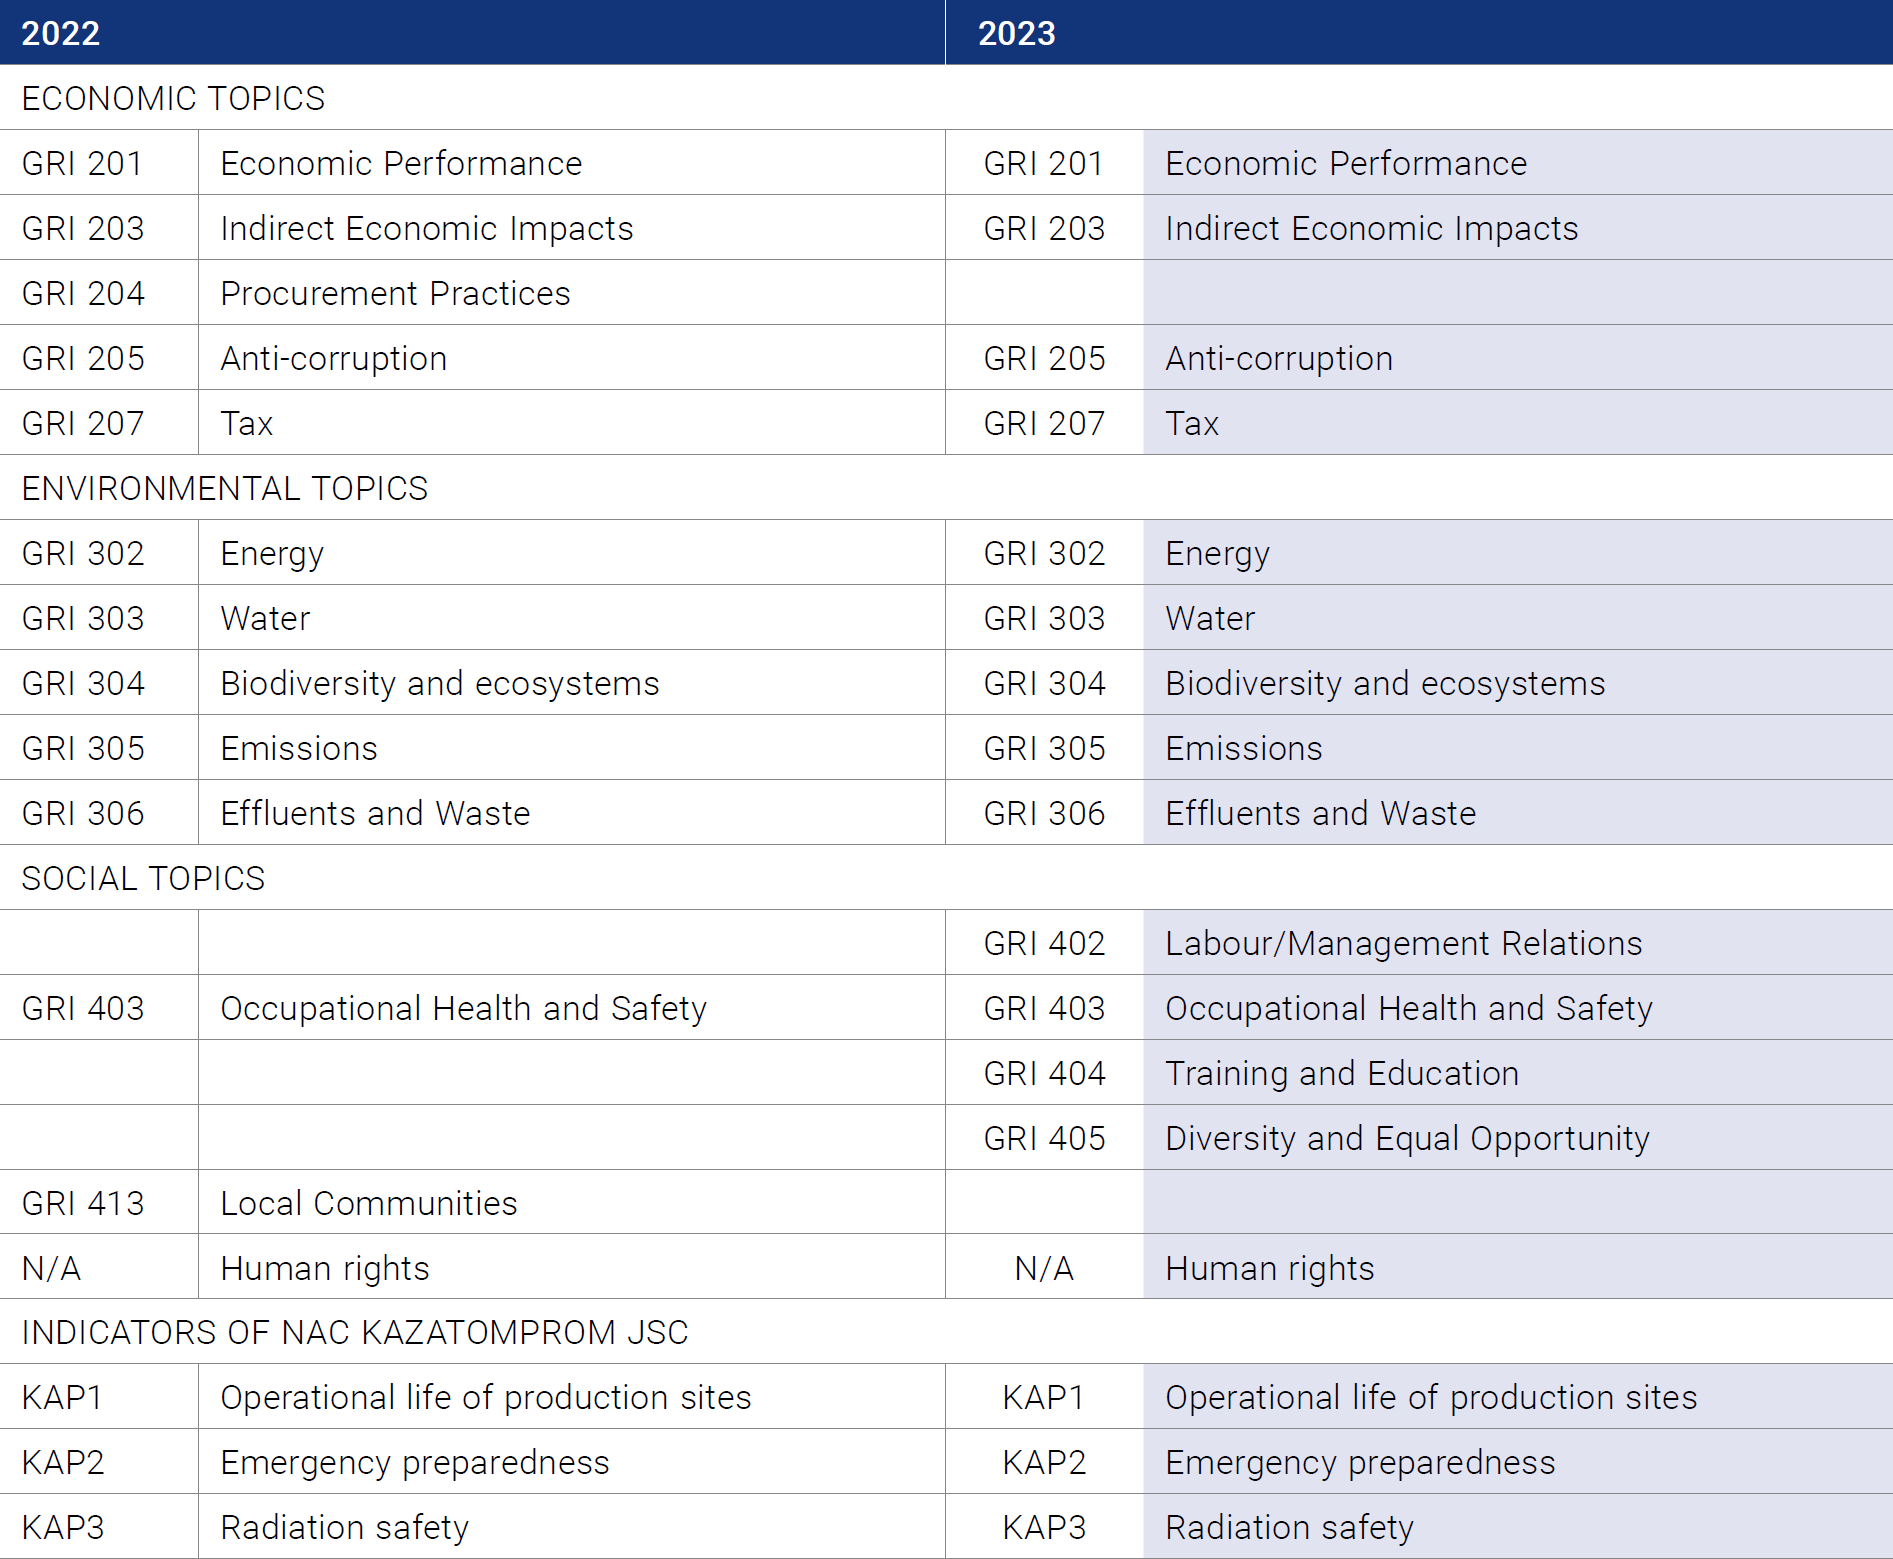Screen dimensions: 1893x1559
Task: Select the GRI 404 code cell
Action: coord(1045,1073)
